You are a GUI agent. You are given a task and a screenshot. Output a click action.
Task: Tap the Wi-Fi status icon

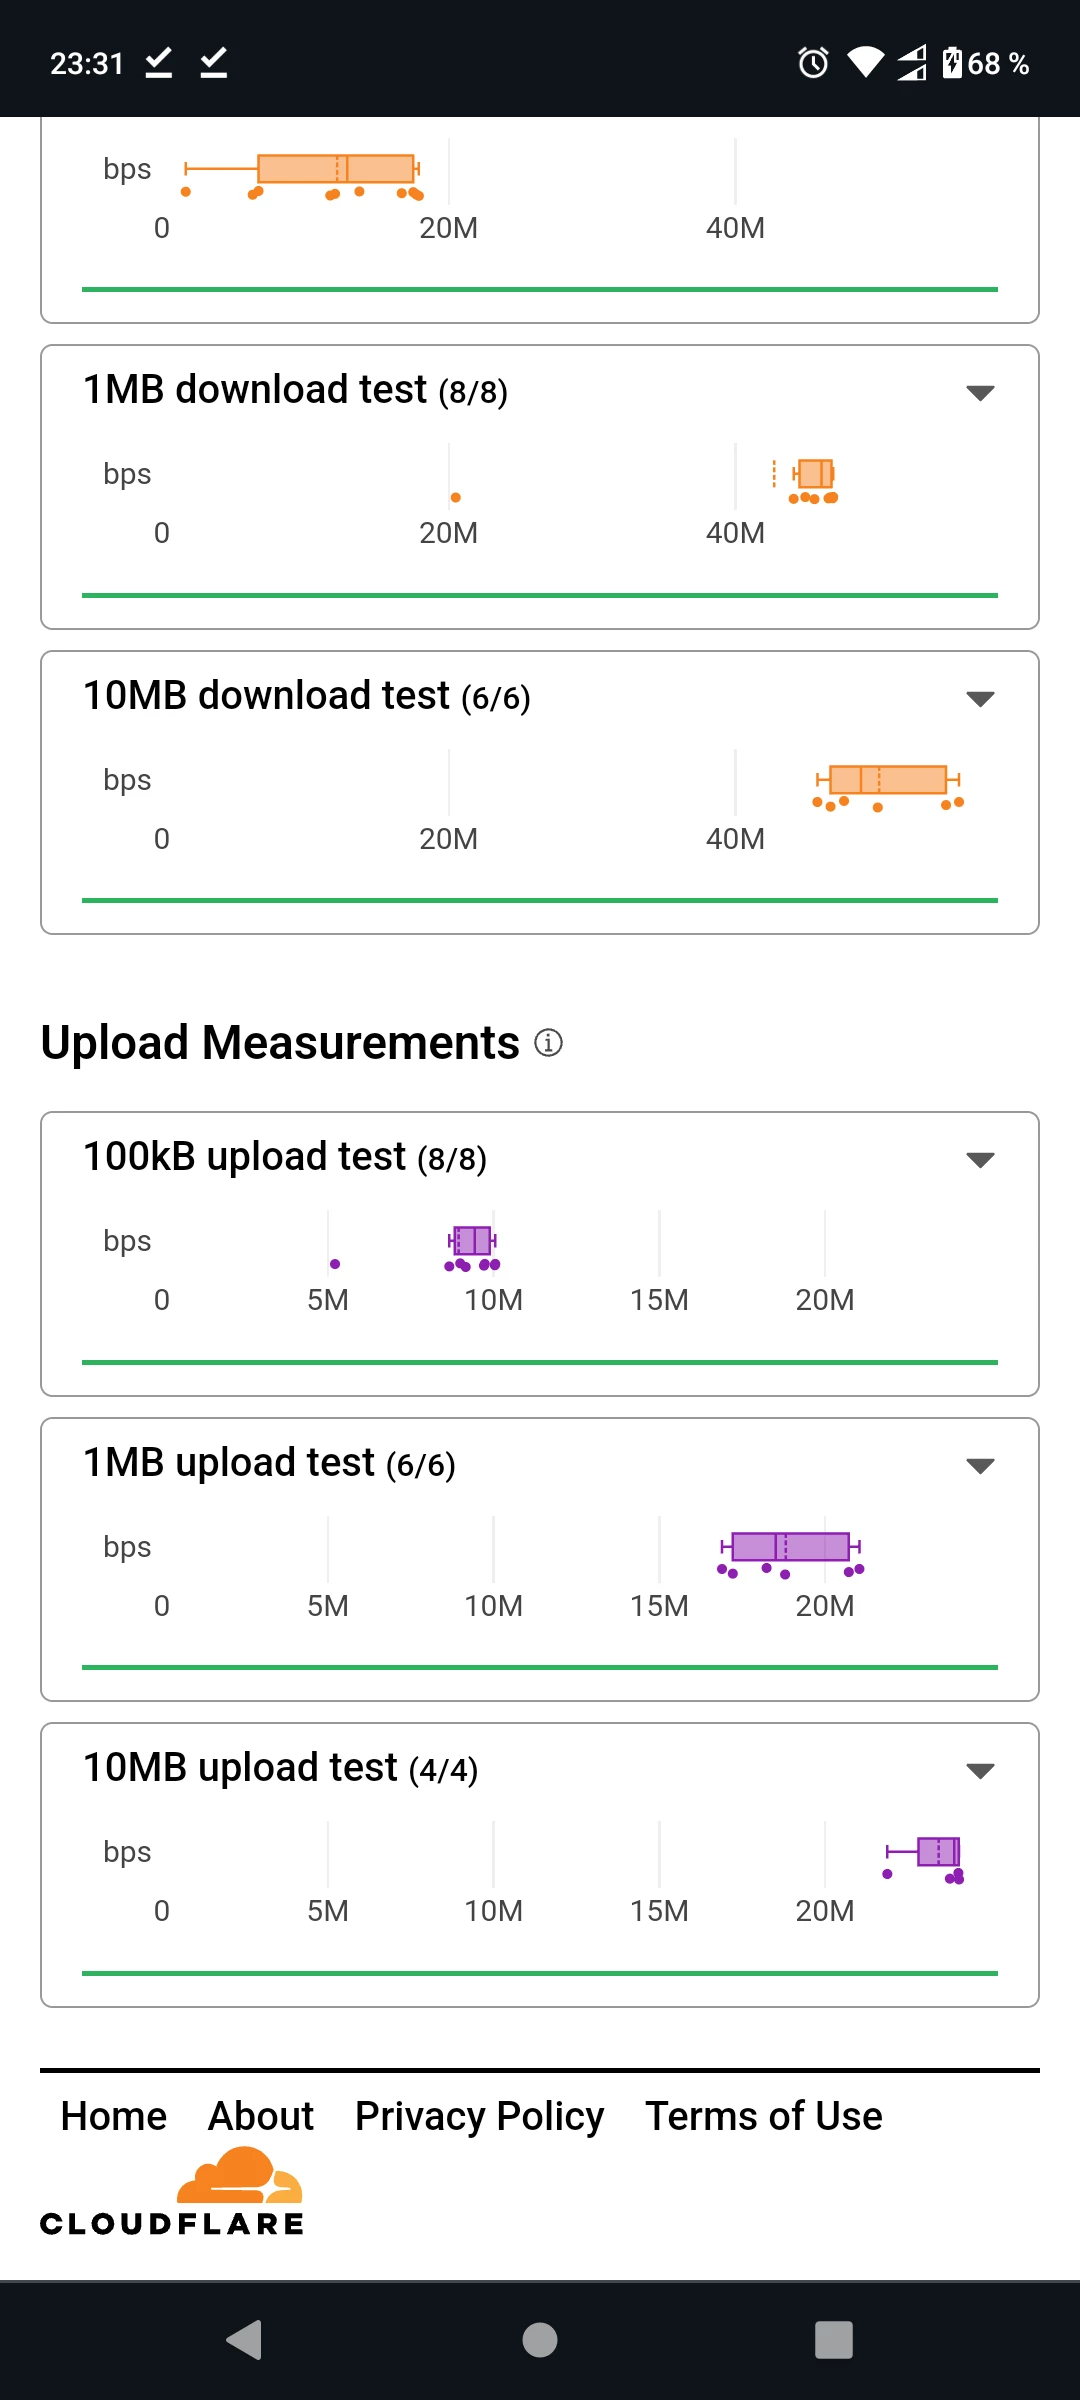pos(865,63)
